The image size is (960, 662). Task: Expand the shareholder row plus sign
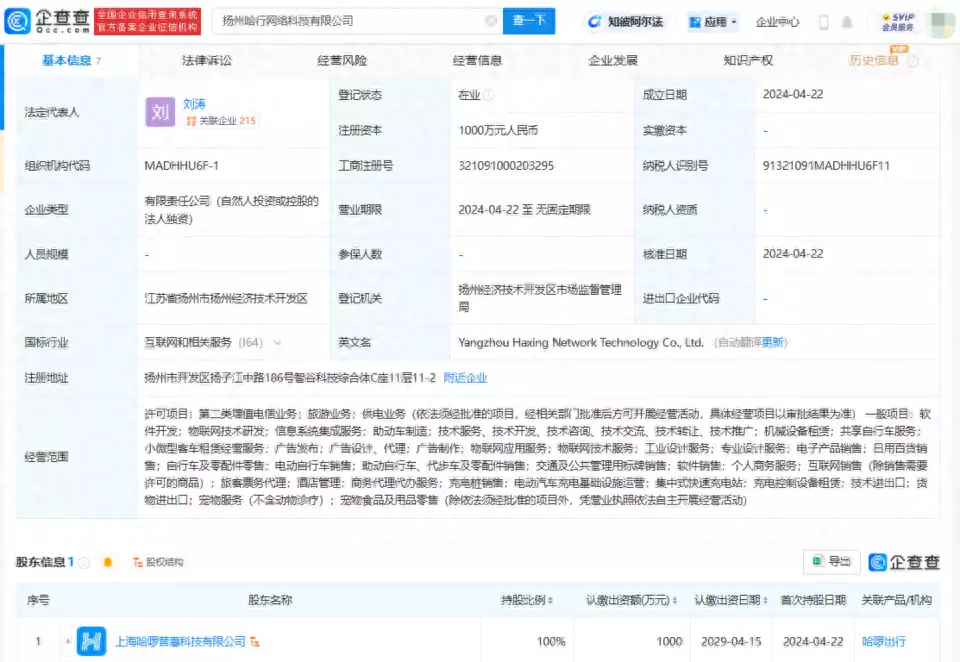click(x=68, y=642)
